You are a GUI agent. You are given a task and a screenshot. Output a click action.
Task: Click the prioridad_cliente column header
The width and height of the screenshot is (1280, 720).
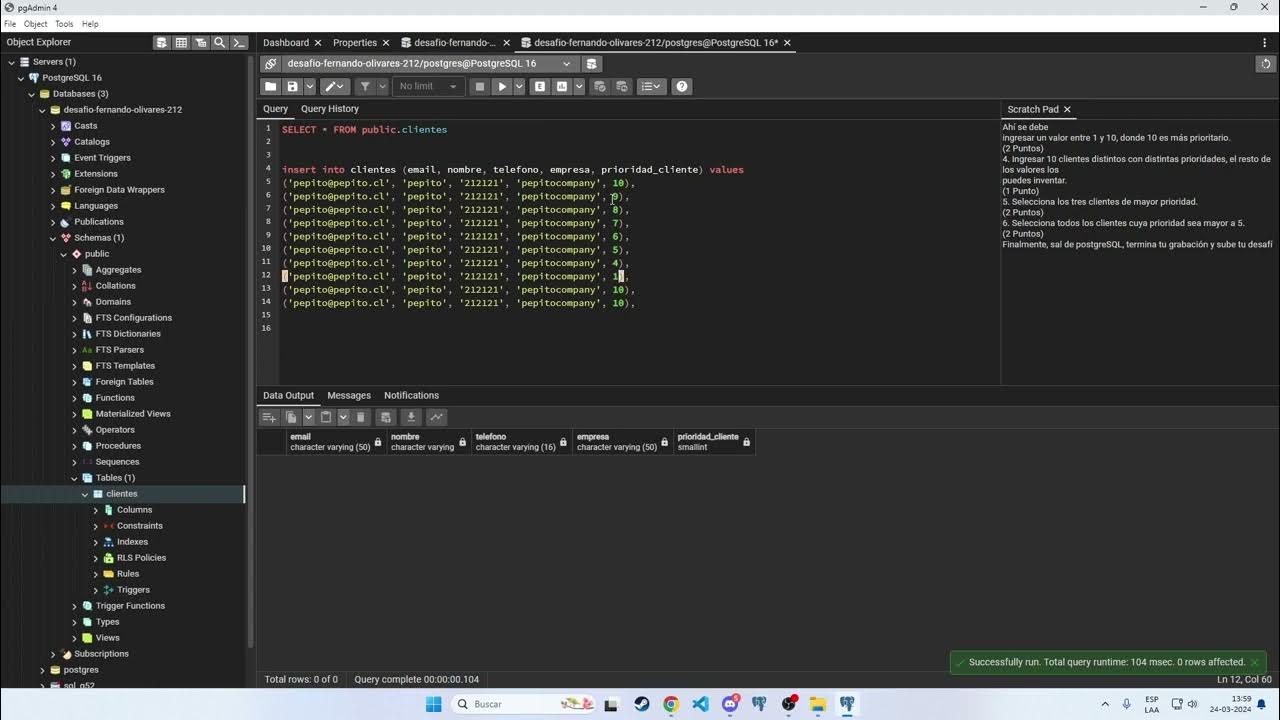coord(714,442)
